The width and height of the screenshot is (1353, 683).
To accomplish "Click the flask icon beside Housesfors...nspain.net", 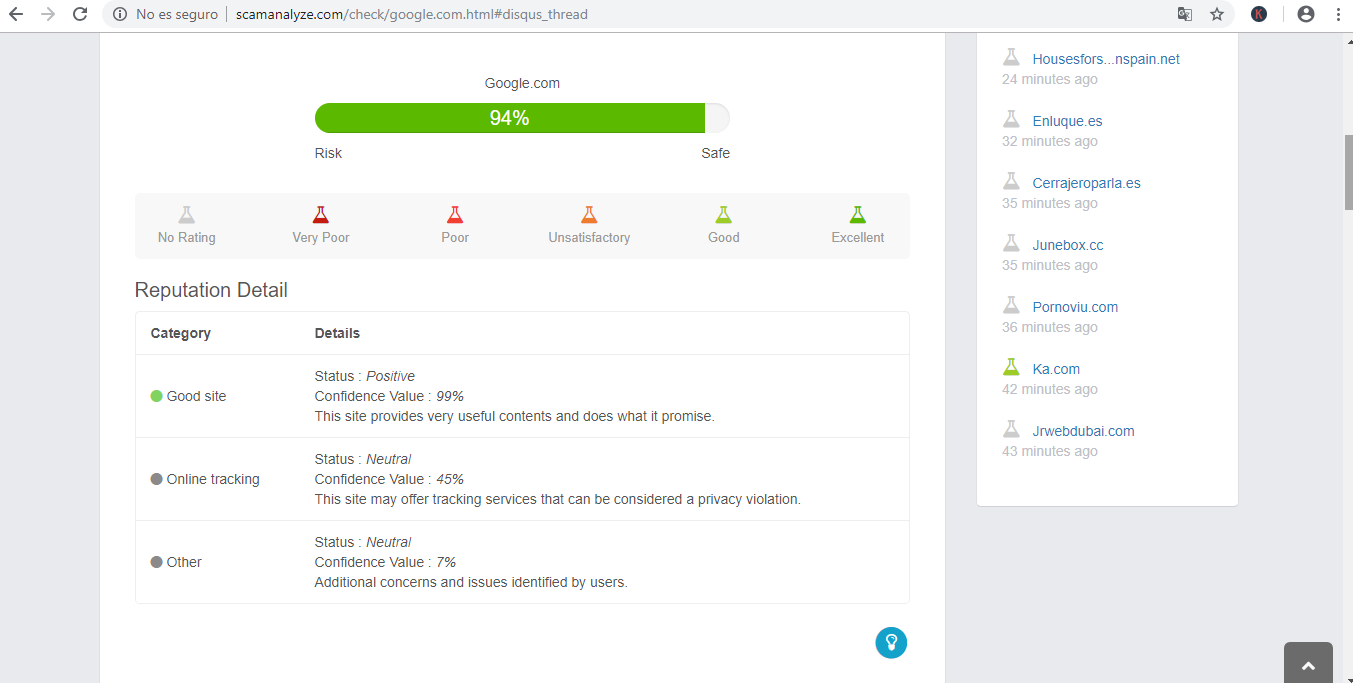I will (x=1012, y=58).
